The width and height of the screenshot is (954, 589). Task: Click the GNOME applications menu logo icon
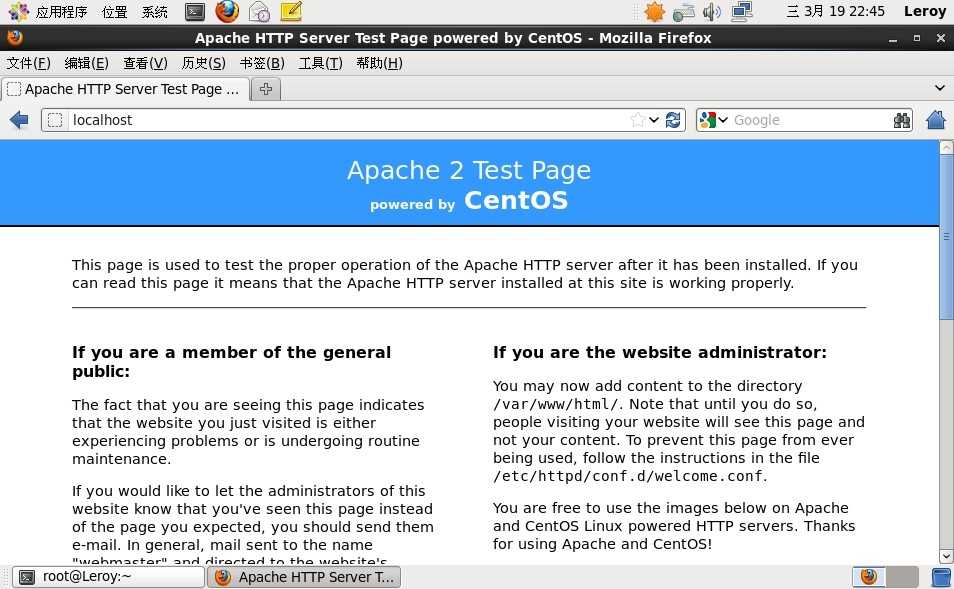click(x=18, y=12)
